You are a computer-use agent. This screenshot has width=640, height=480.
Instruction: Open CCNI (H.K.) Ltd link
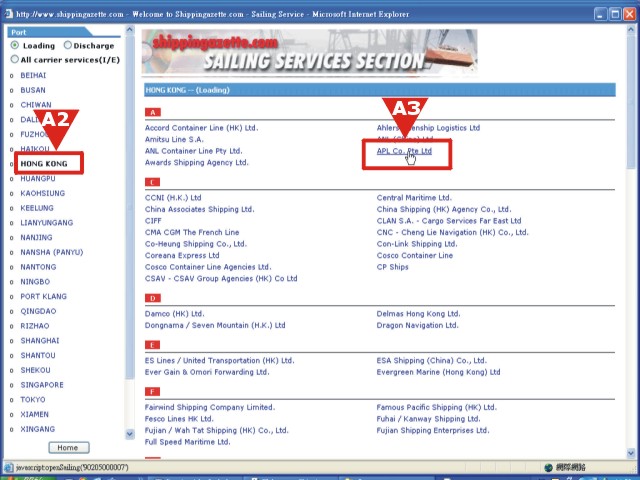click(x=173, y=198)
